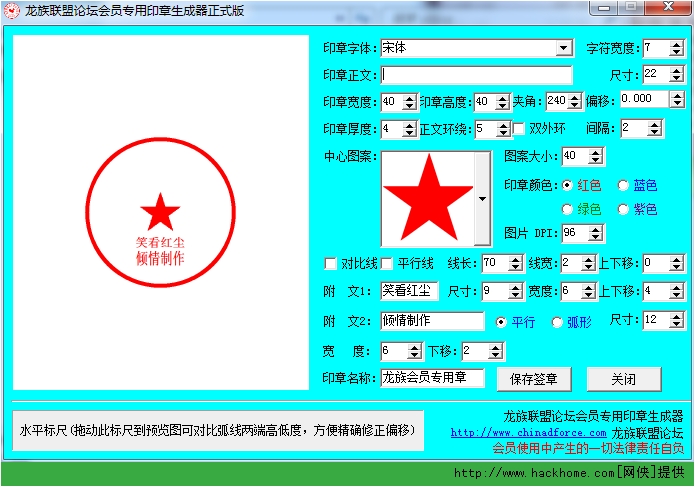The height and width of the screenshot is (487, 695).
Task: Select 紫色 purple seal color
Action: click(x=624, y=209)
